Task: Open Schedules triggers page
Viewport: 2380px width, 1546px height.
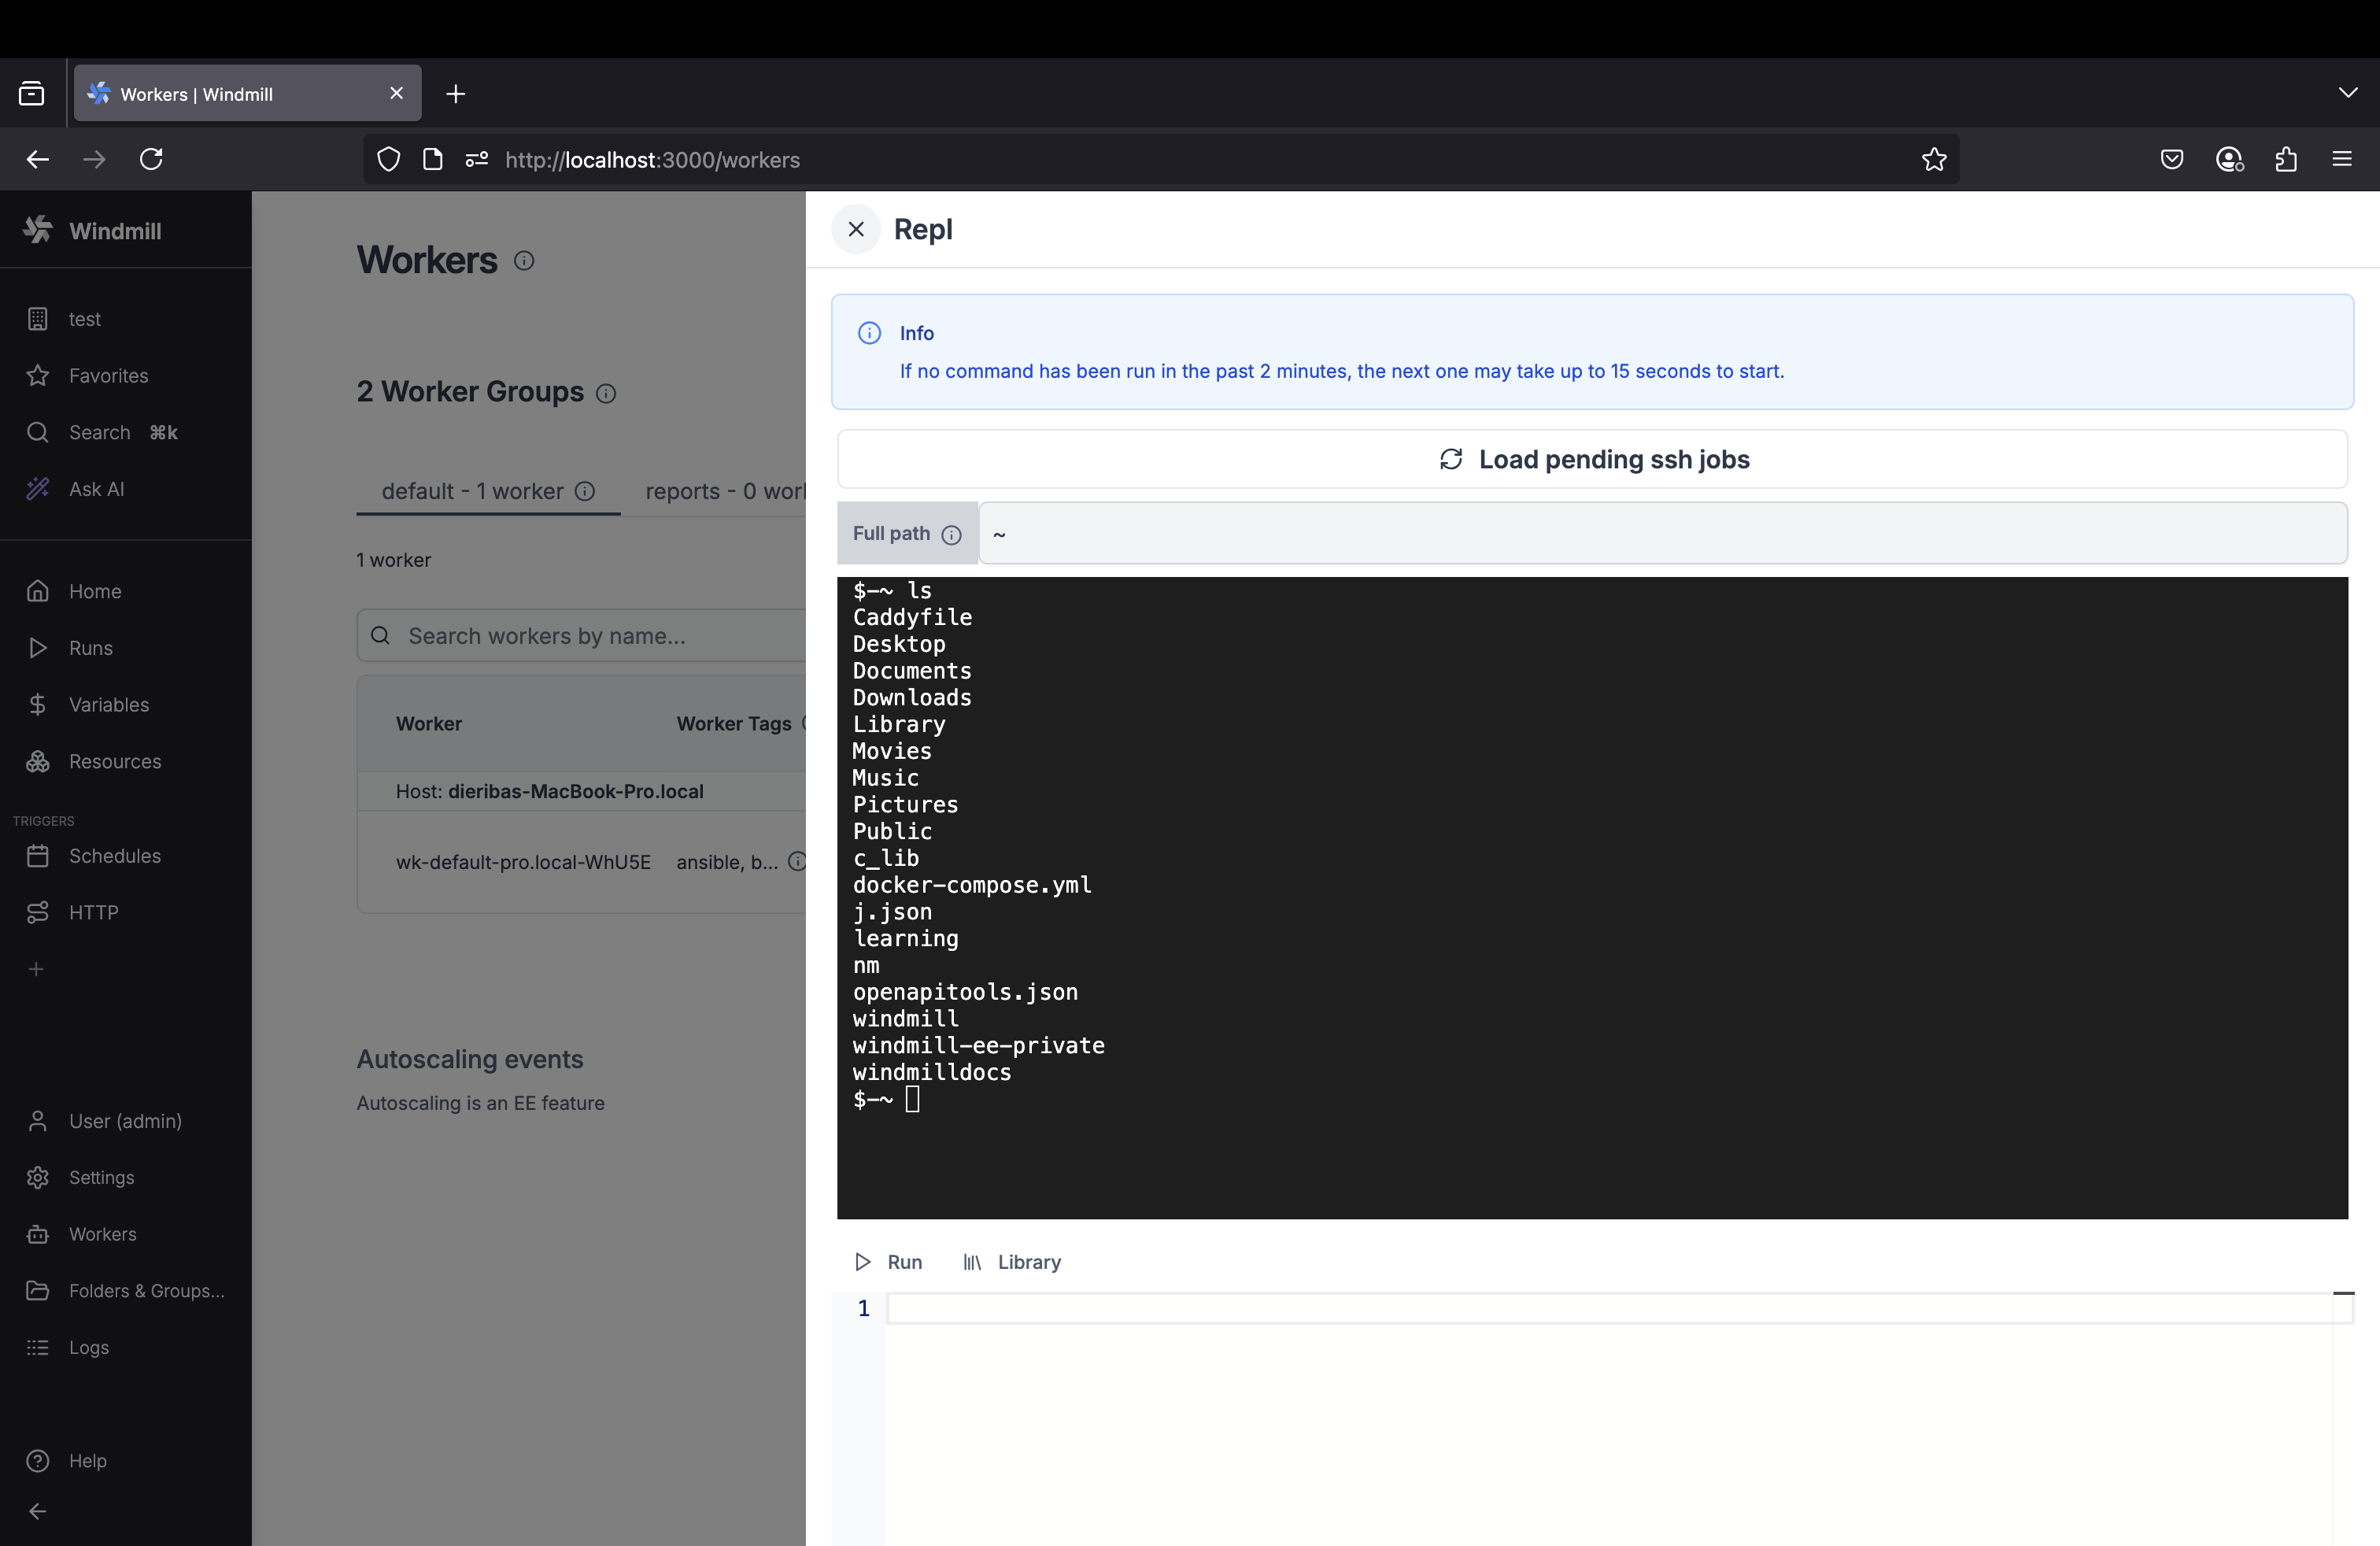Action: click(114, 856)
